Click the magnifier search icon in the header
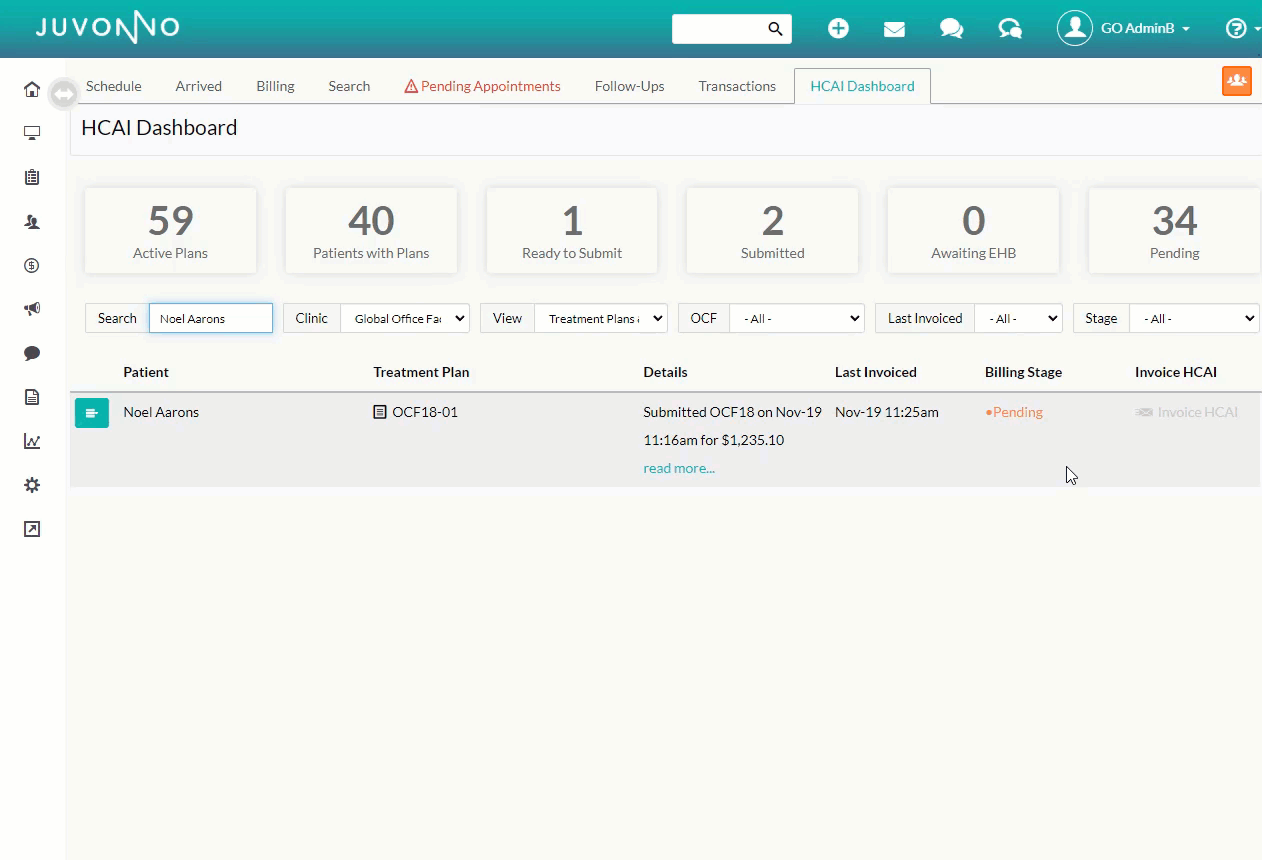This screenshot has height=860, width=1262. tap(775, 29)
